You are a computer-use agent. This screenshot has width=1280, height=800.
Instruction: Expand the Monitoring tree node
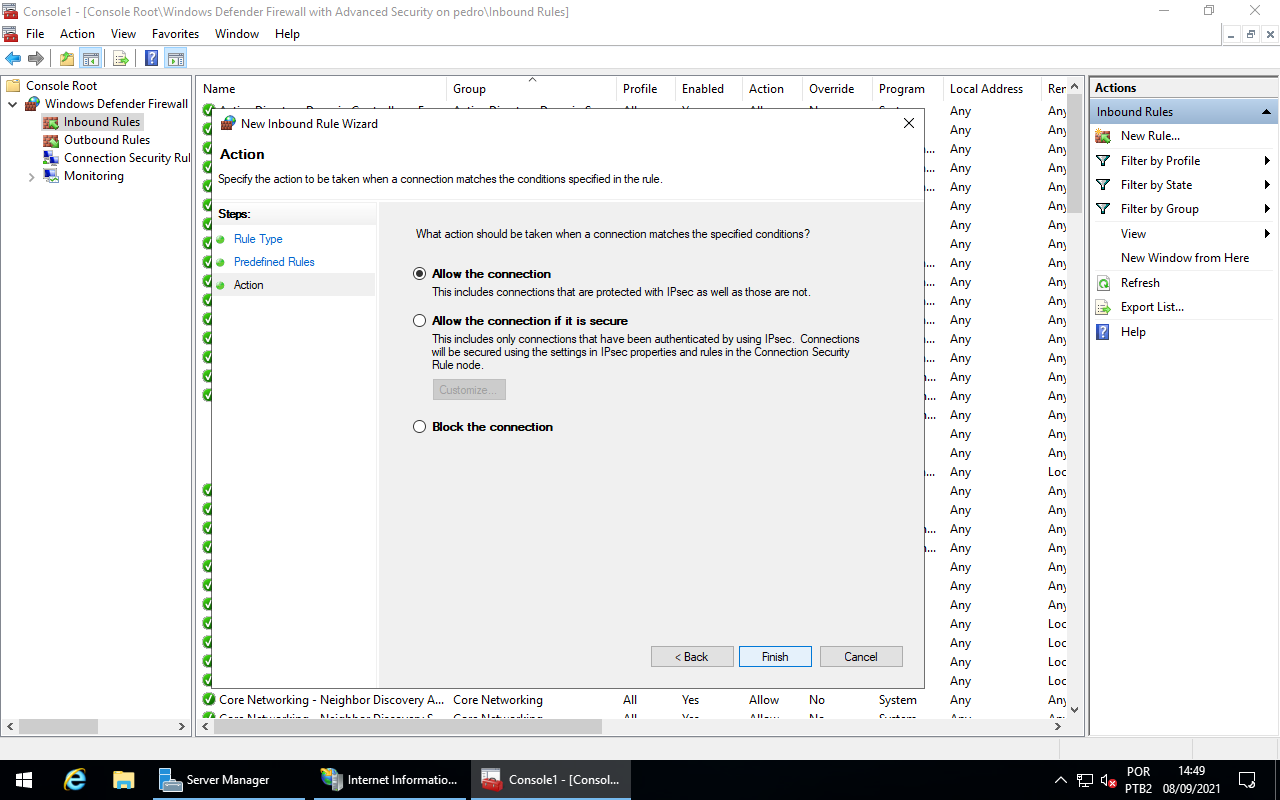point(31,177)
